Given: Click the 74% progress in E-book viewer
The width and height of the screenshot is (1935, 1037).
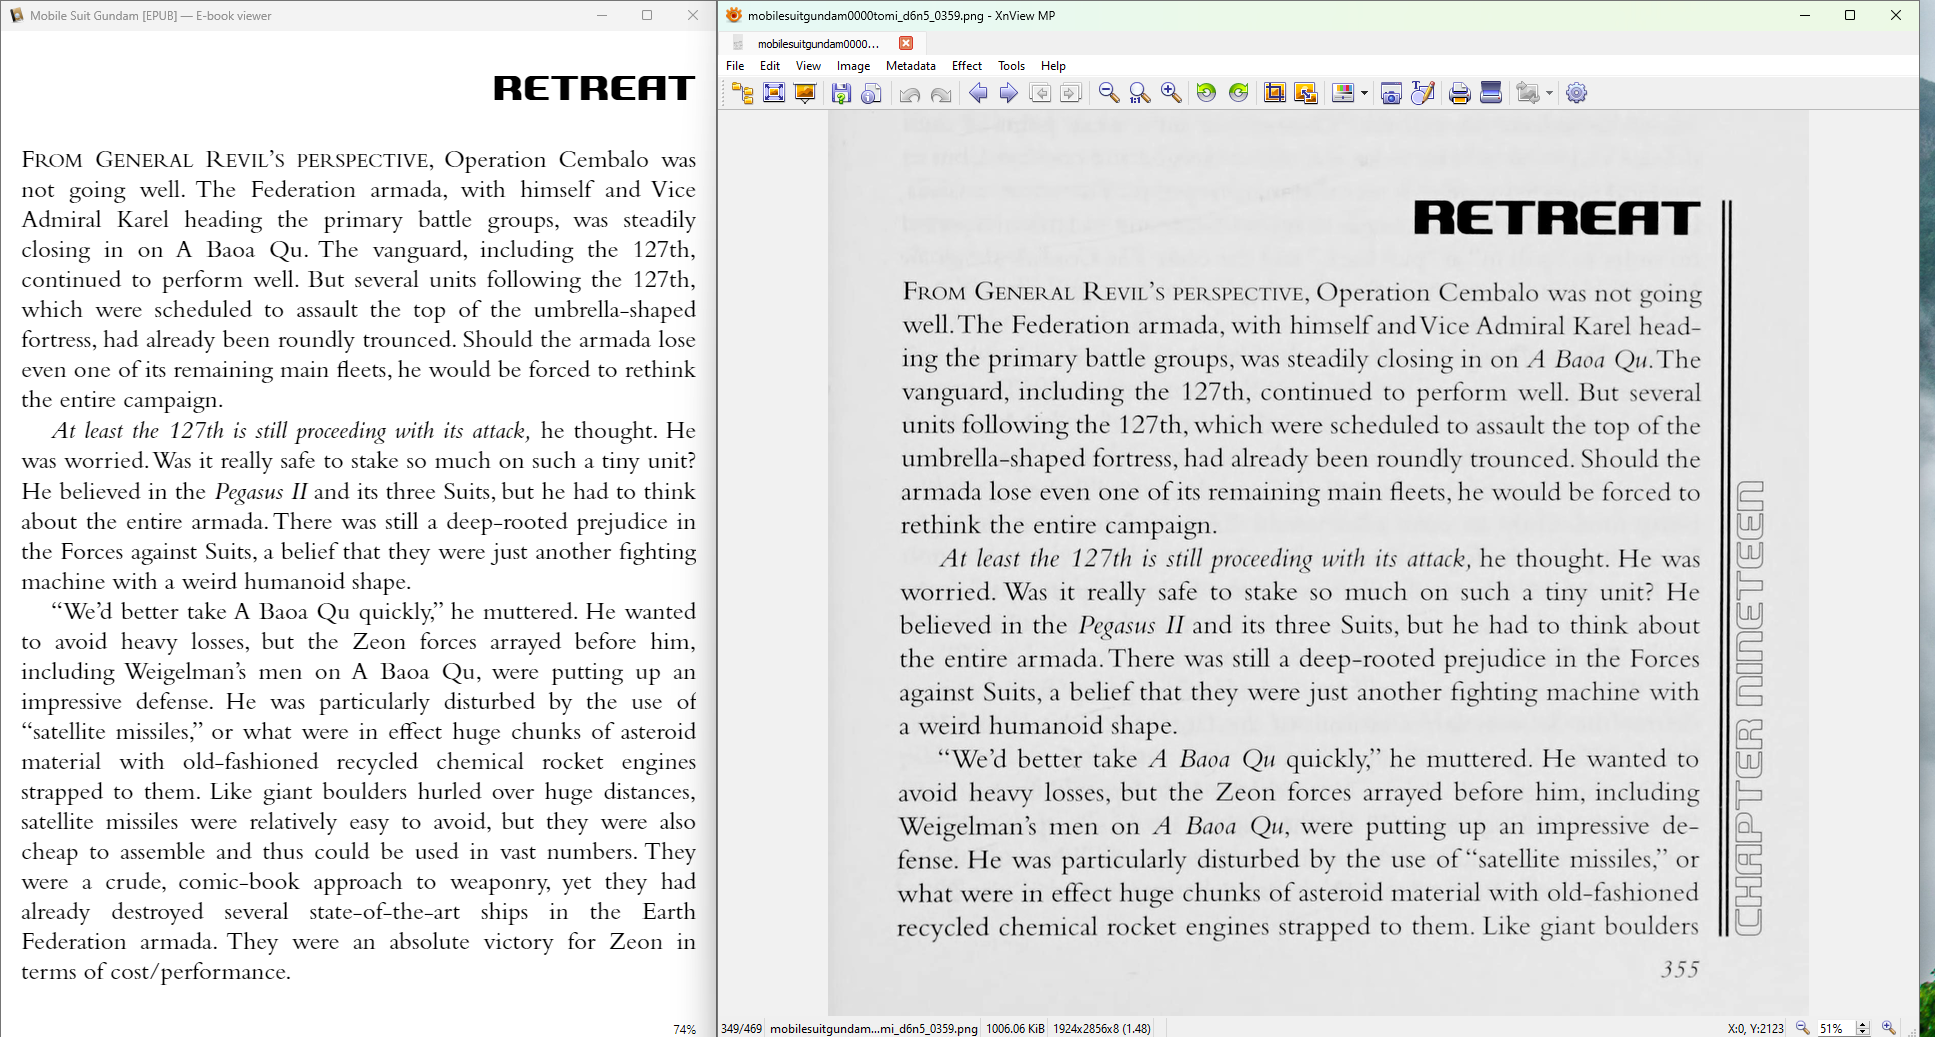Looking at the screenshot, I should coord(685,1029).
